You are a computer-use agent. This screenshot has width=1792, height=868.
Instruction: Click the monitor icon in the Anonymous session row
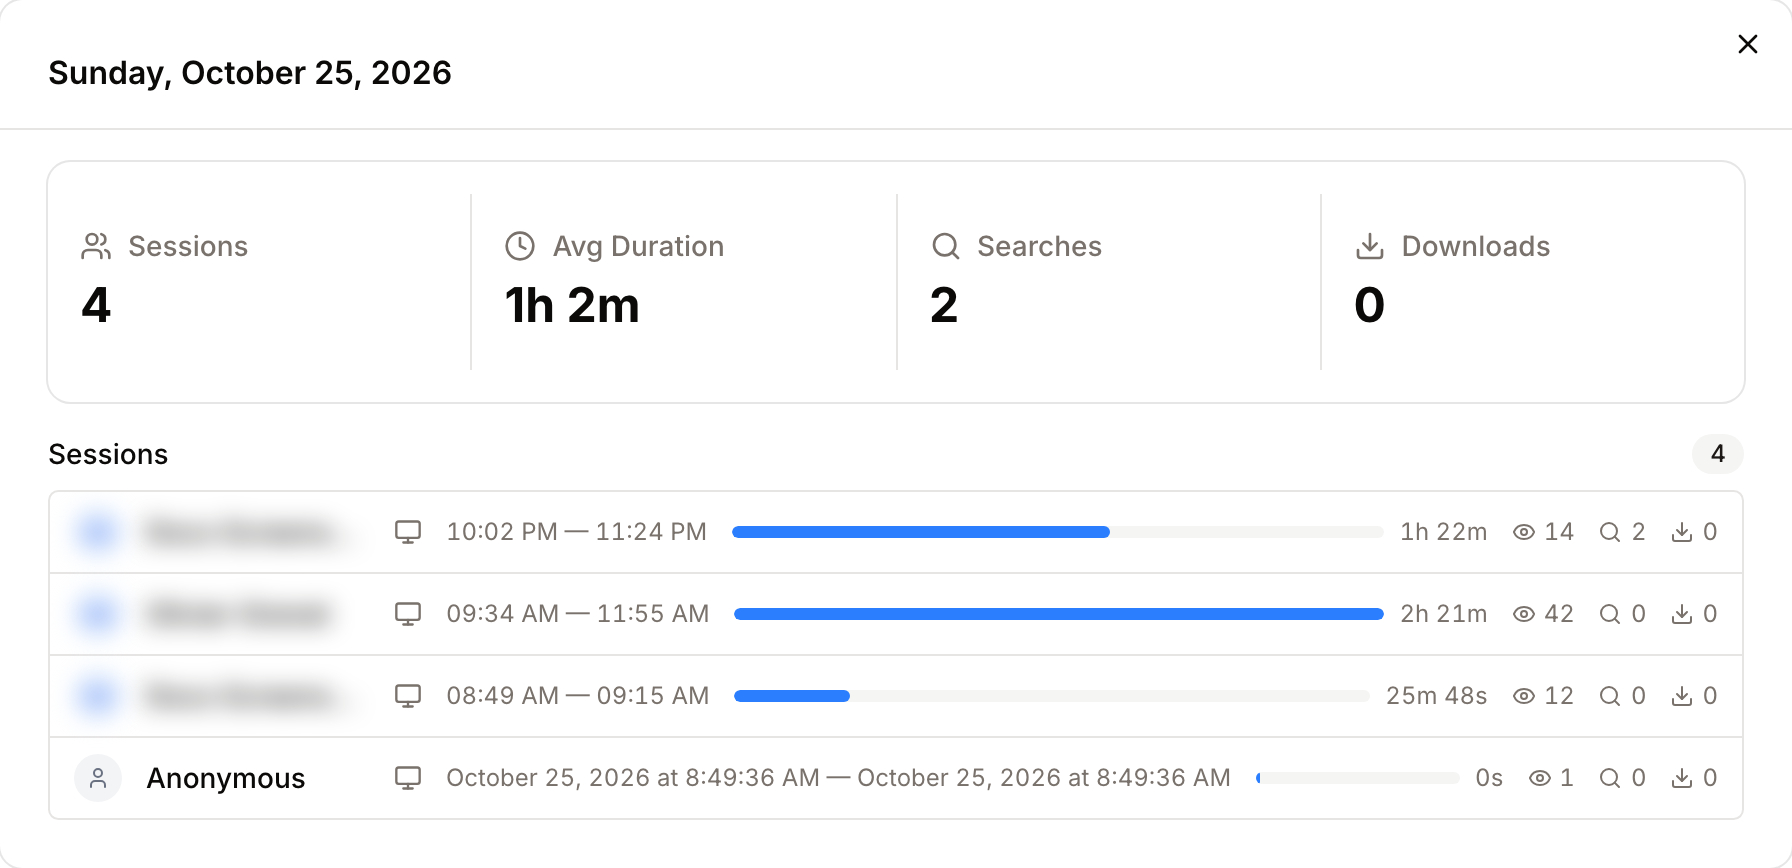408,778
